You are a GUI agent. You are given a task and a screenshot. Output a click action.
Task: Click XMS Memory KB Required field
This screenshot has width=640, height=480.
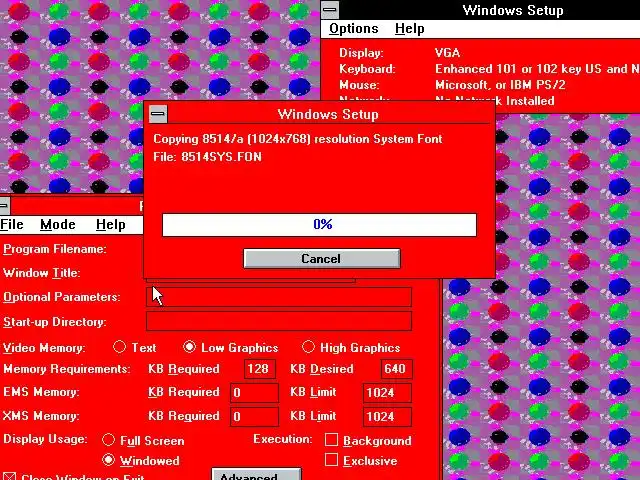click(x=254, y=416)
